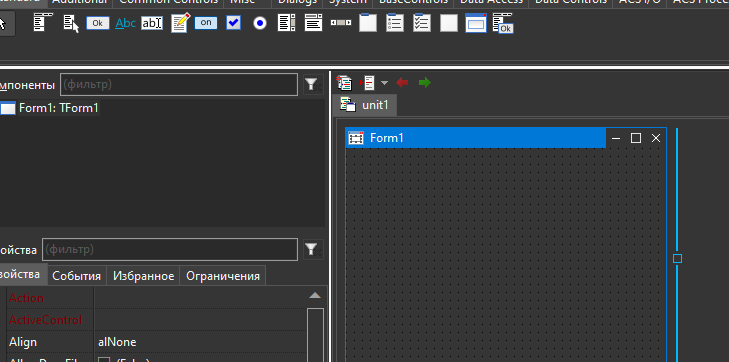Open the Additional palette tab
729x362 pixels.
tap(80, 2)
